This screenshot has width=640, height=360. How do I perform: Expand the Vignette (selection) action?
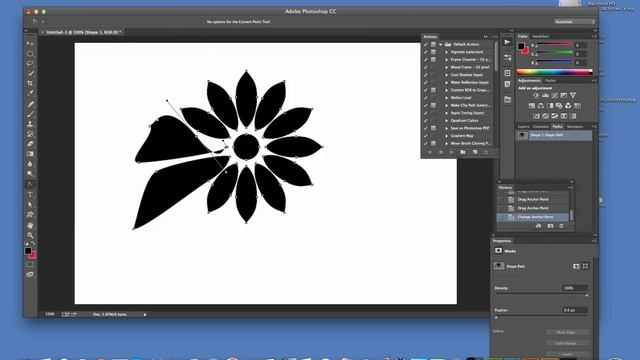pyautogui.click(x=447, y=52)
